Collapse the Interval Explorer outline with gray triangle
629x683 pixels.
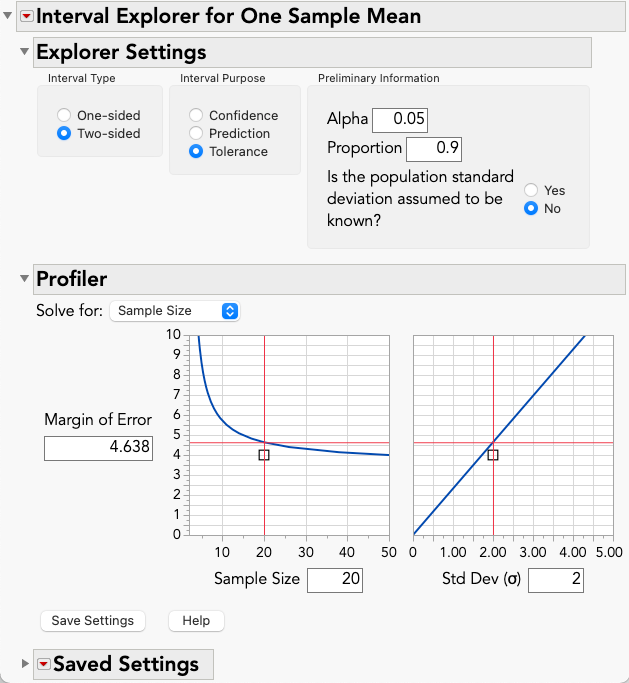coord(7,16)
